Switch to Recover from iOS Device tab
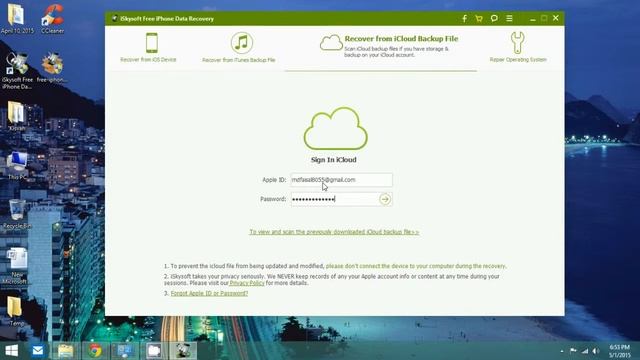640x360 pixels. (148, 47)
